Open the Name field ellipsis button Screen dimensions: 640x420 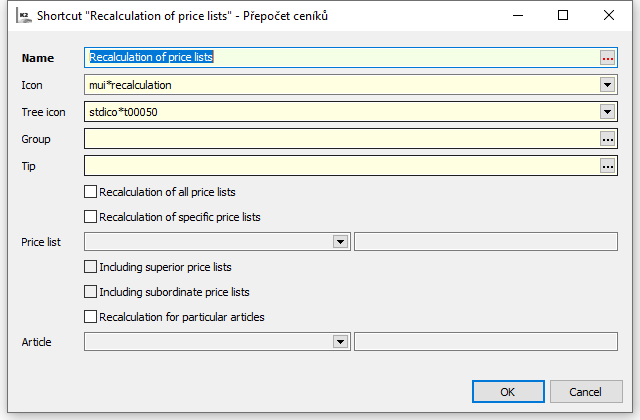point(607,58)
